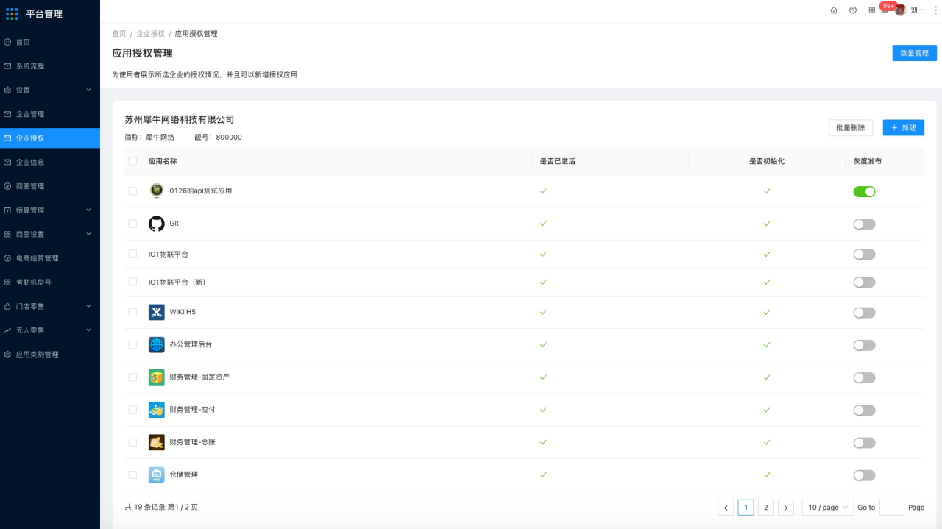The width and height of the screenshot is (942, 529).
Task: Enable 灰度发布 toggle for 财务管理-固定资产
Action: (x=864, y=378)
